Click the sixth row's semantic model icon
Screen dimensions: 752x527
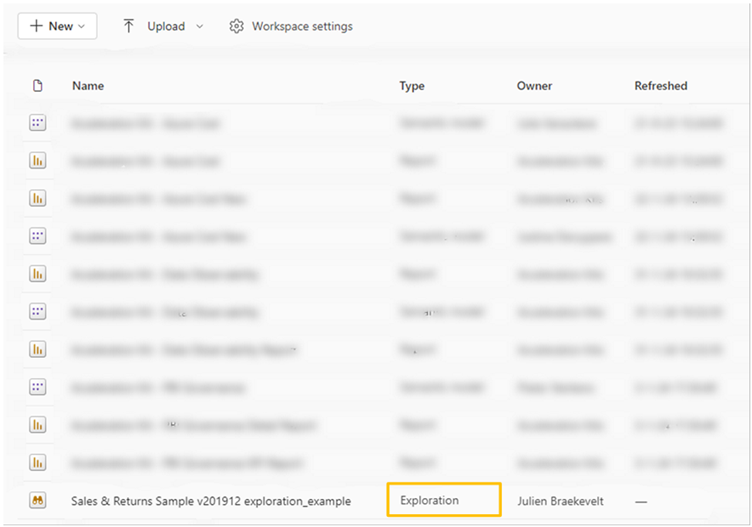(x=38, y=312)
